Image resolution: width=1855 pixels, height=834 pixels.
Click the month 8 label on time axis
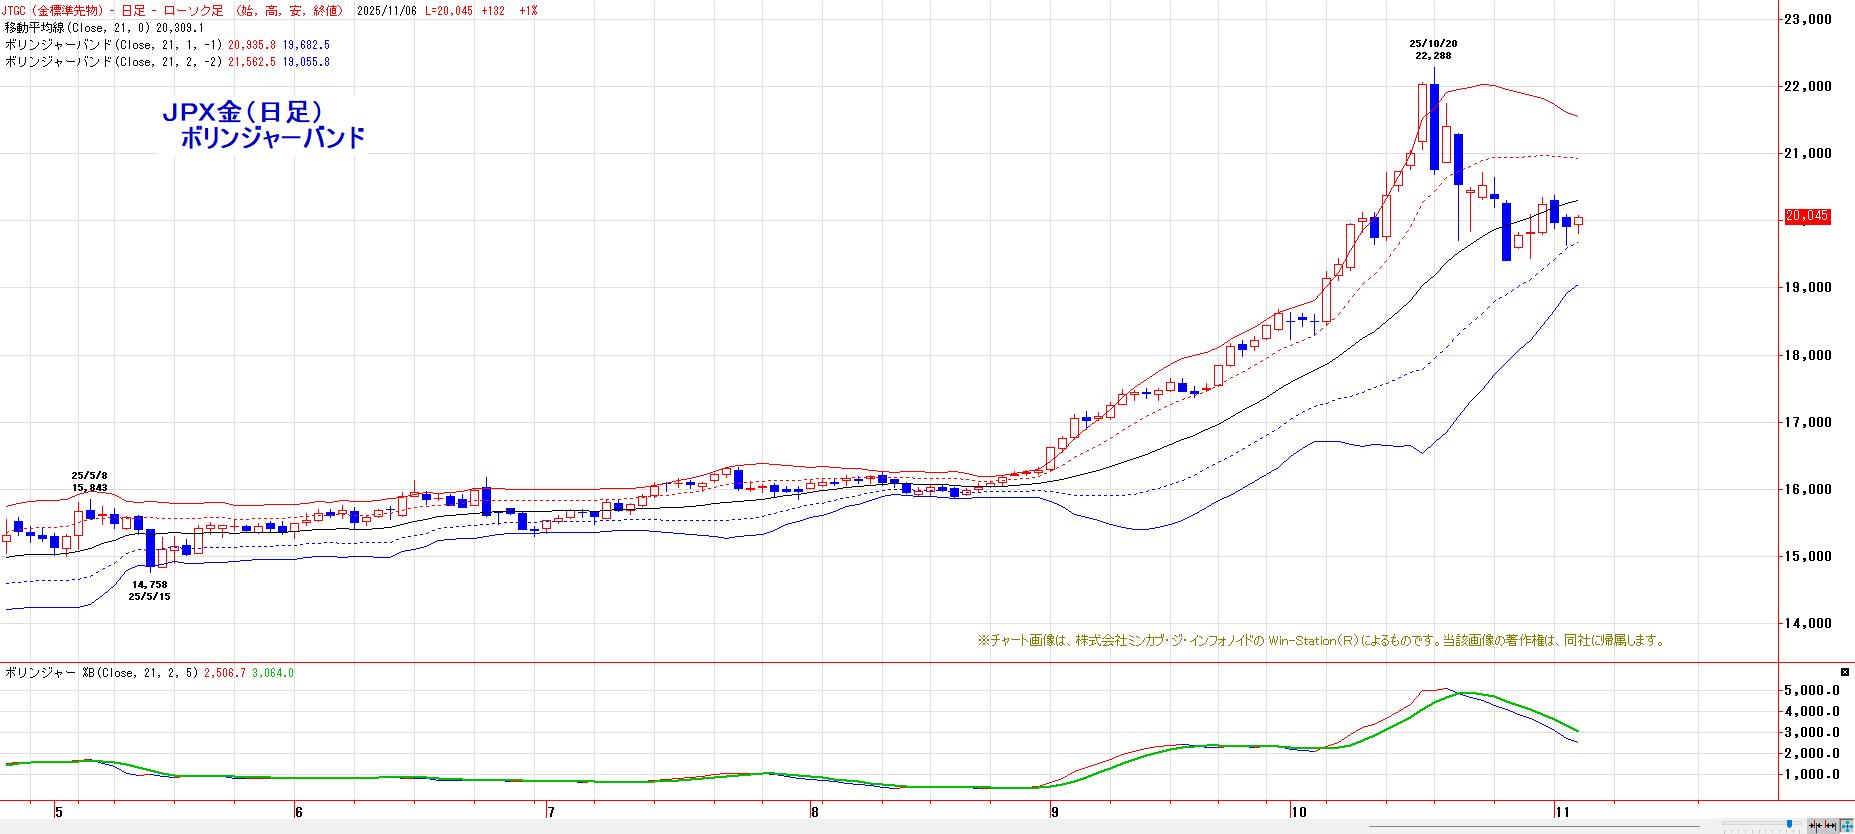point(815,811)
